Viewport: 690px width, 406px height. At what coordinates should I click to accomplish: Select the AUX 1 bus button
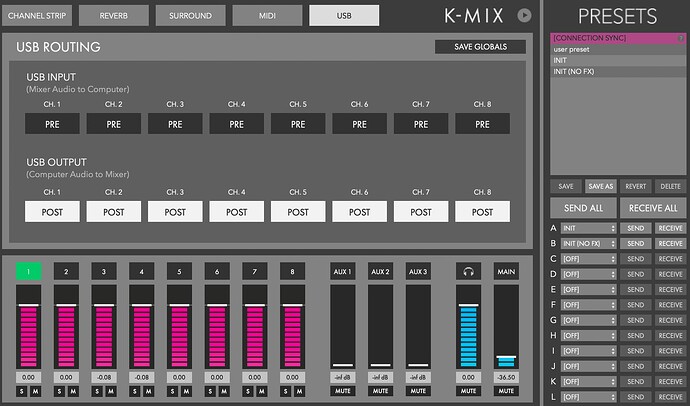[x=343, y=271]
